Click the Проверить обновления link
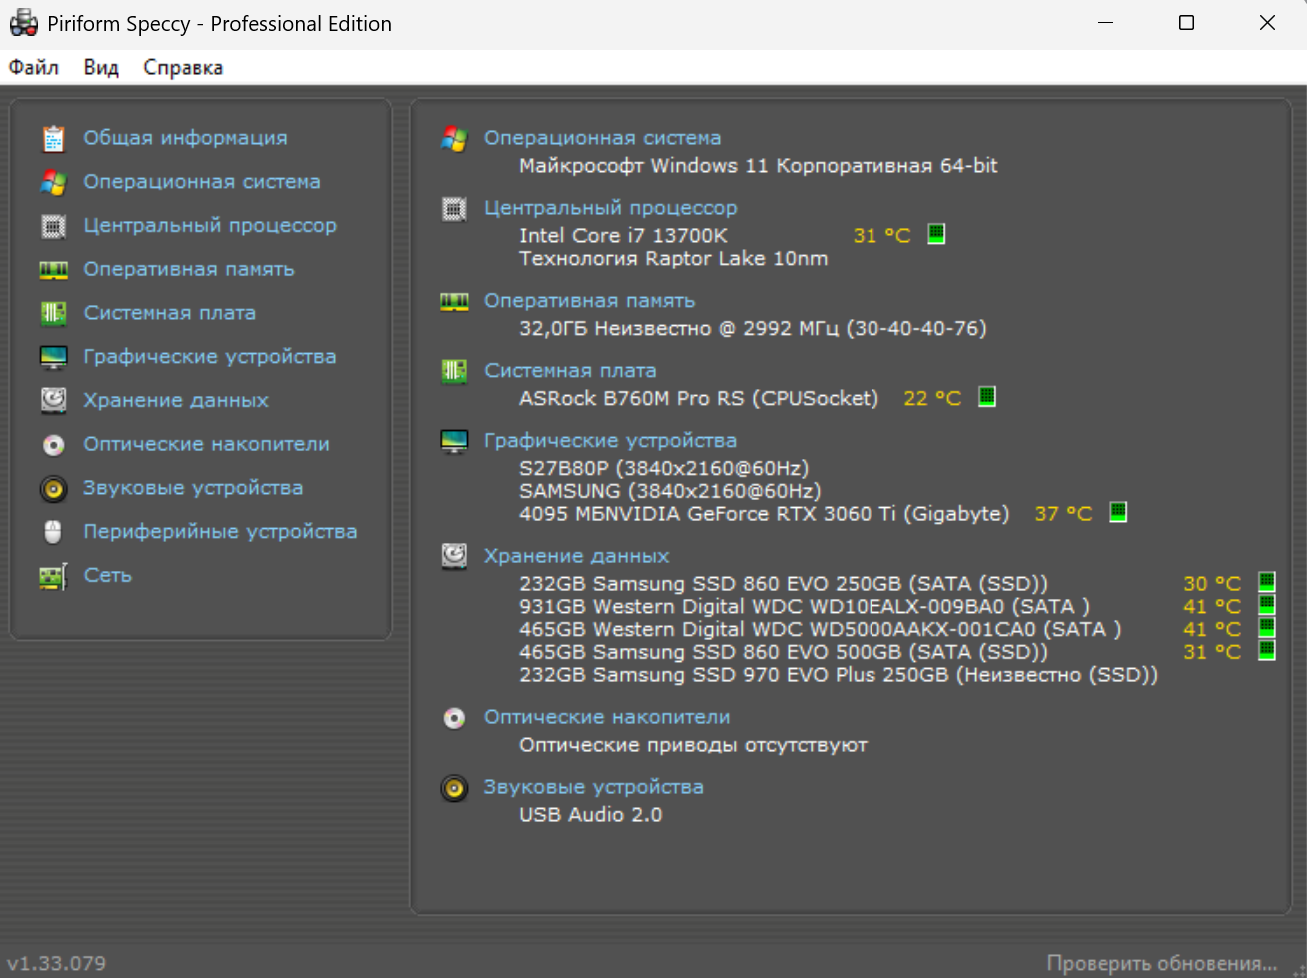The image size is (1307, 978). click(x=1161, y=963)
